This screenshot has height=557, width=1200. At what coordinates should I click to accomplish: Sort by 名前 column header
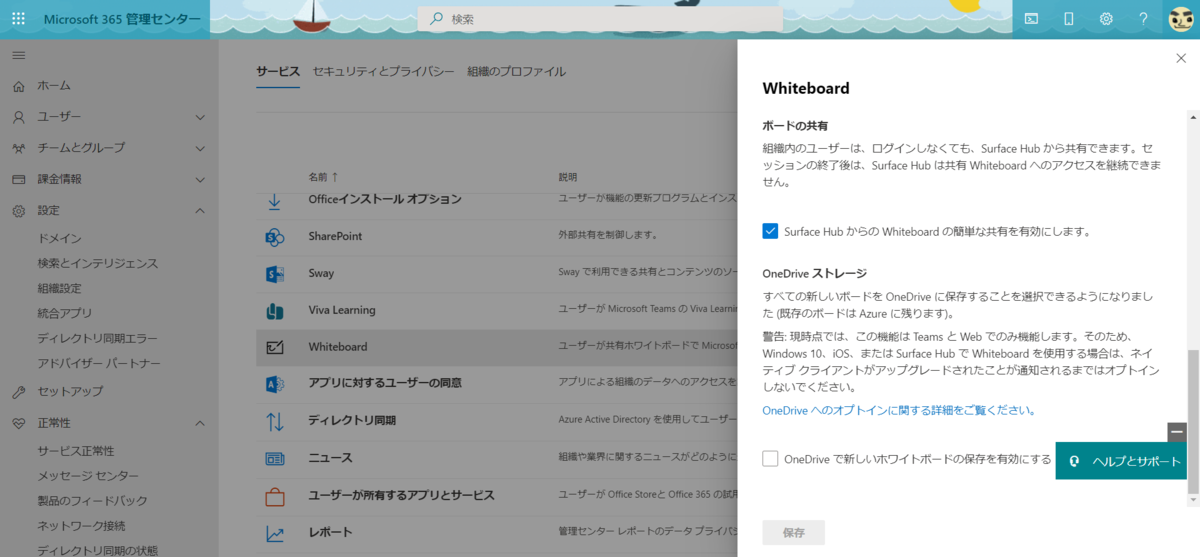pos(323,177)
